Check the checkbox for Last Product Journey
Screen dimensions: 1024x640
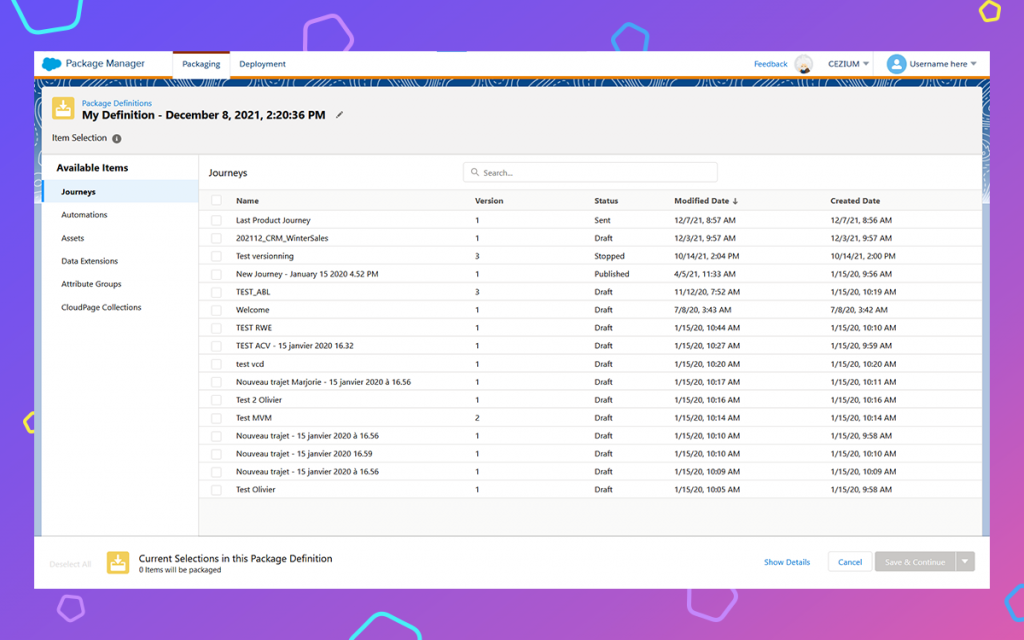[216, 219]
